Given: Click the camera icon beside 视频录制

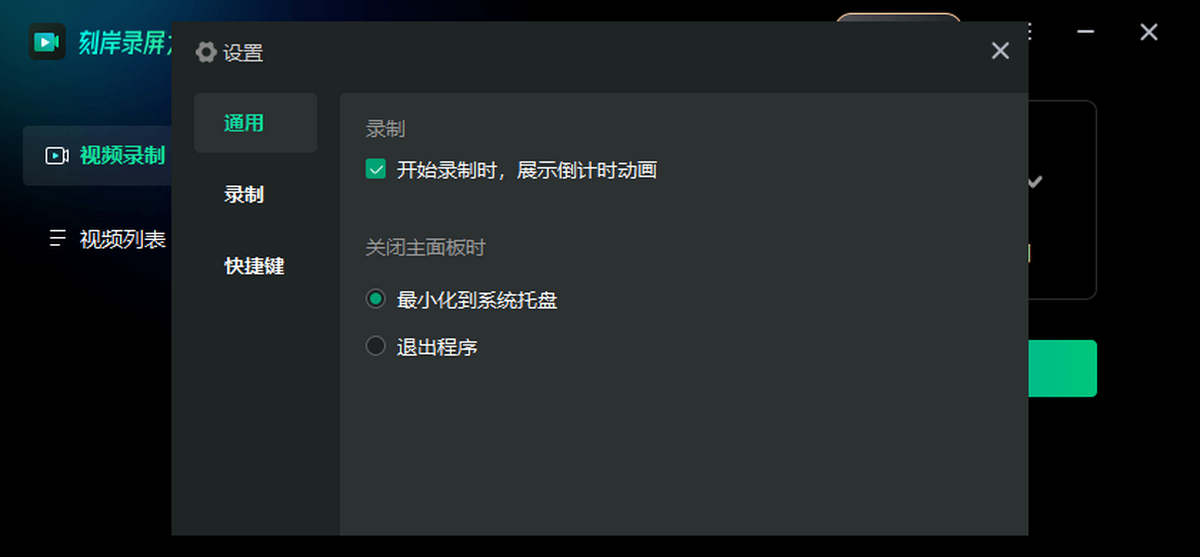Looking at the screenshot, I should pos(56,155).
